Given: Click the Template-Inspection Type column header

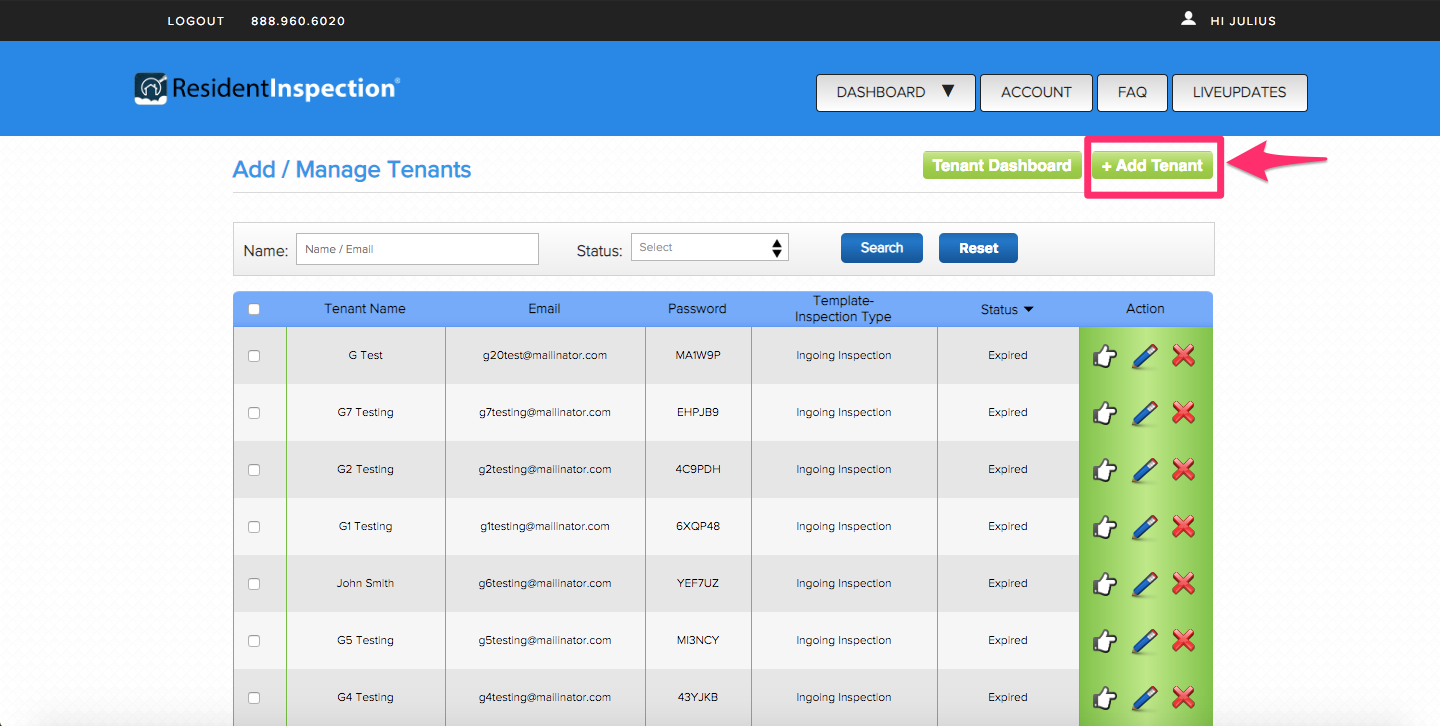Looking at the screenshot, I should point(843,309).
